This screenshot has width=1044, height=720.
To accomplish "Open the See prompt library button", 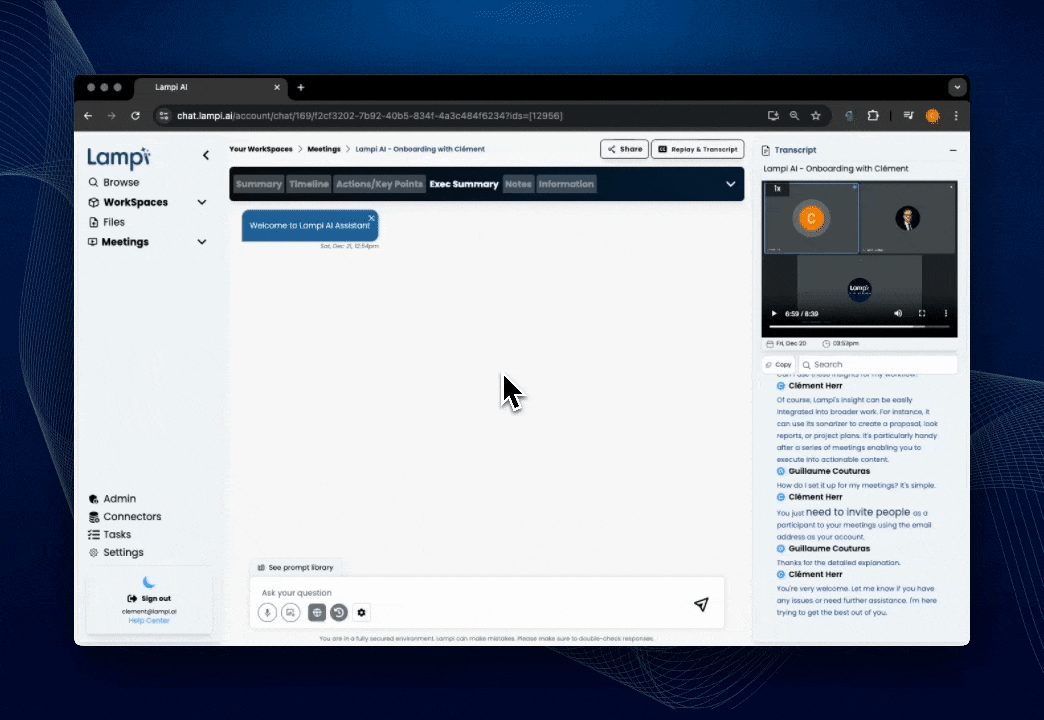I will 295,568.
